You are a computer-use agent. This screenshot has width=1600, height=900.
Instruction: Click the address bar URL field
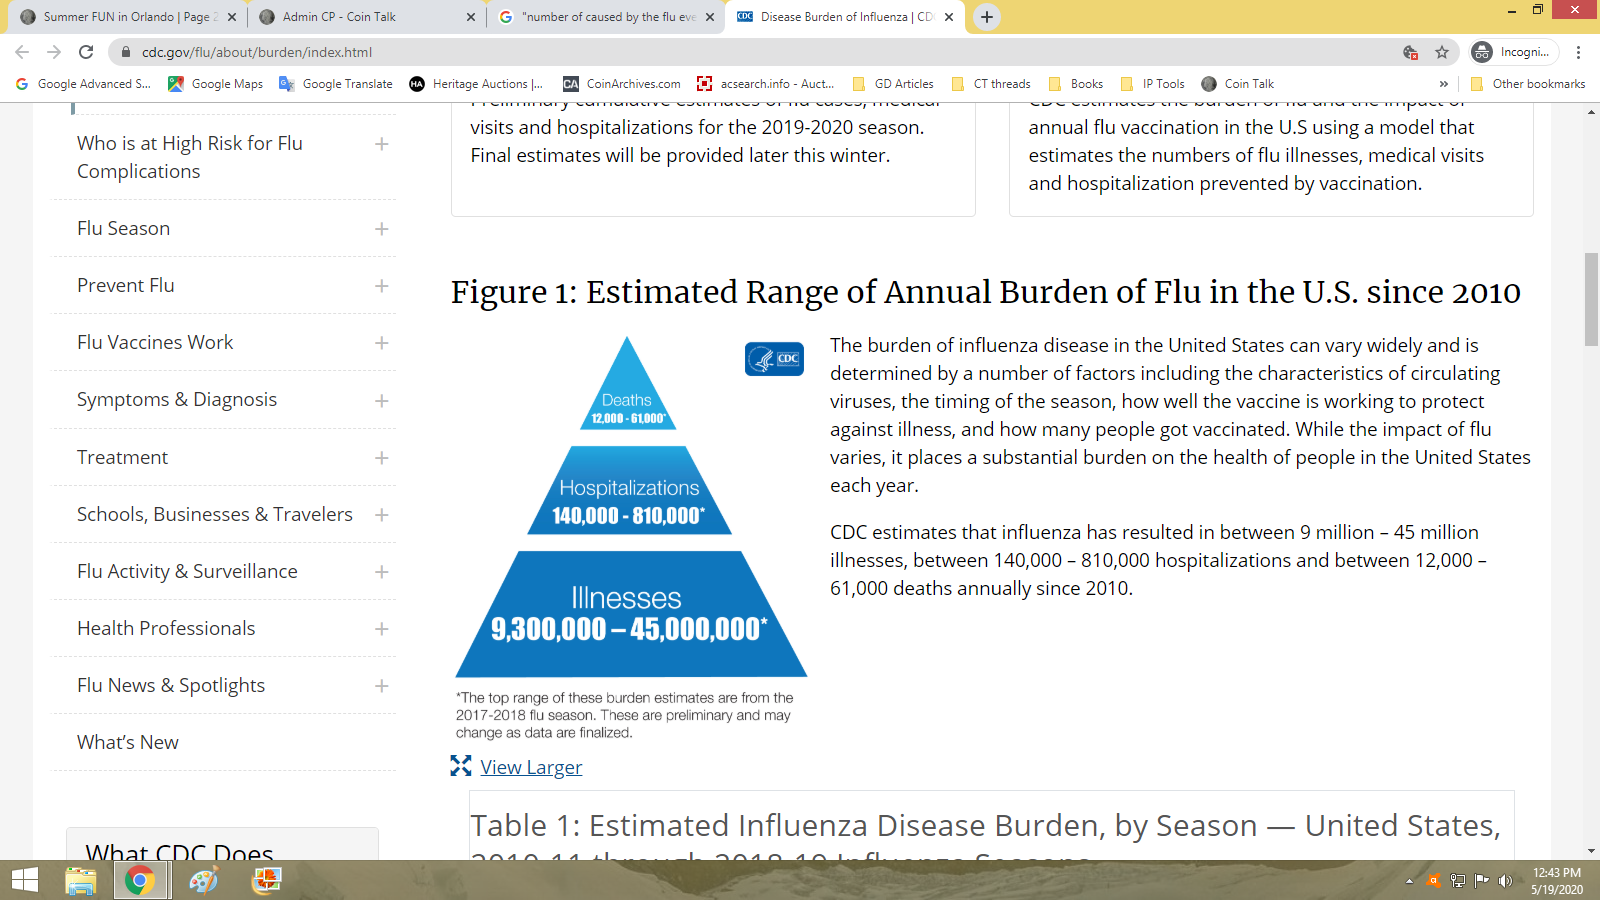point(700,52)
